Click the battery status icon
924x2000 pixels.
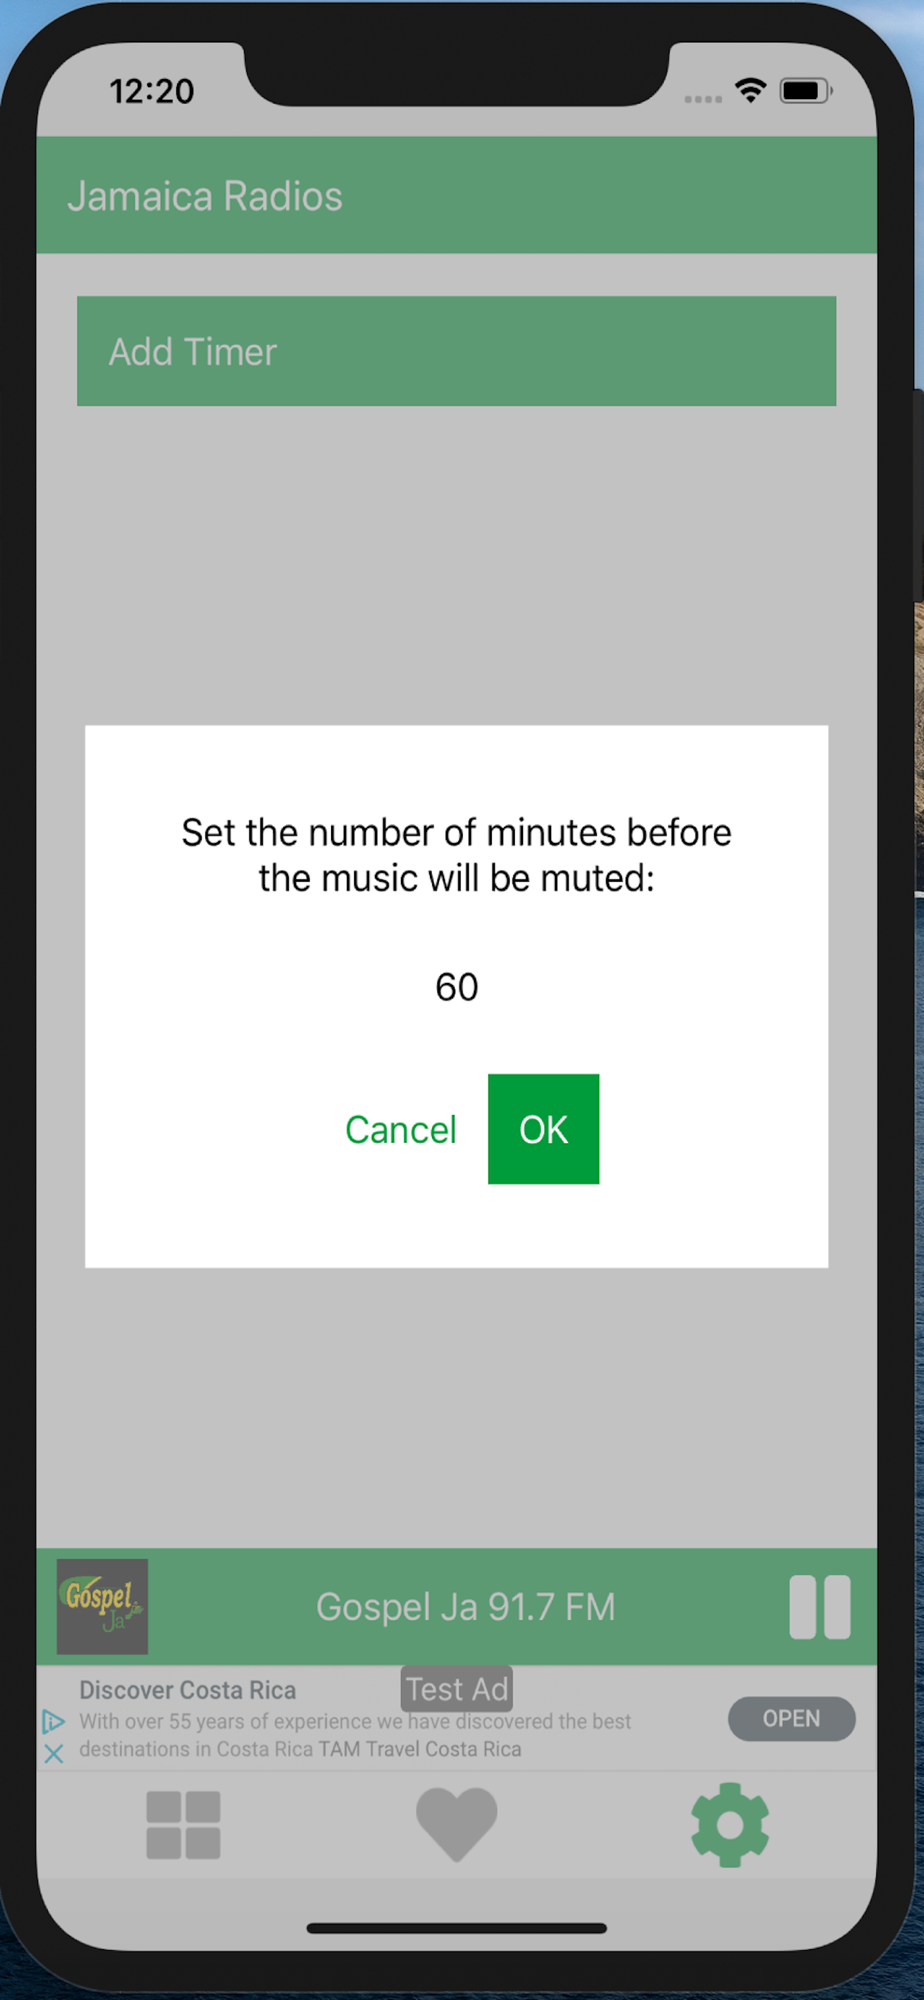805,91
